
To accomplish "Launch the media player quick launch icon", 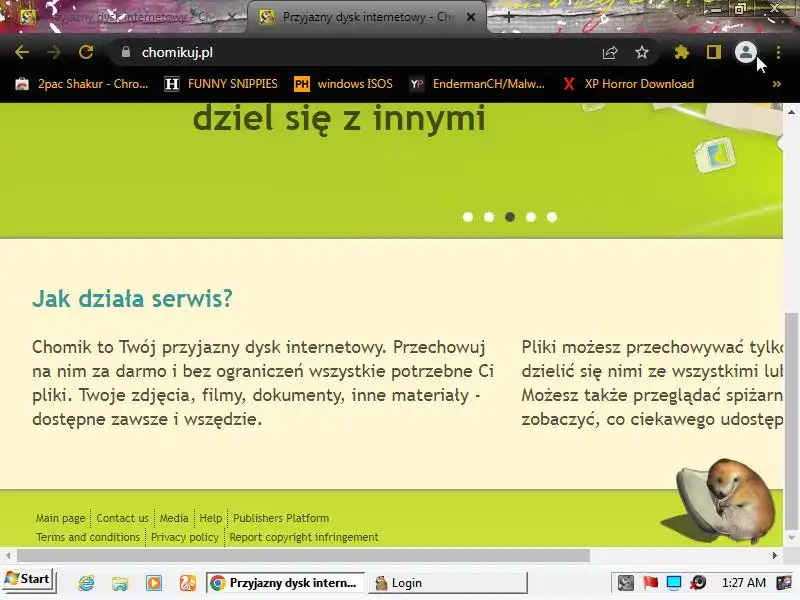I will coord(154,583).
